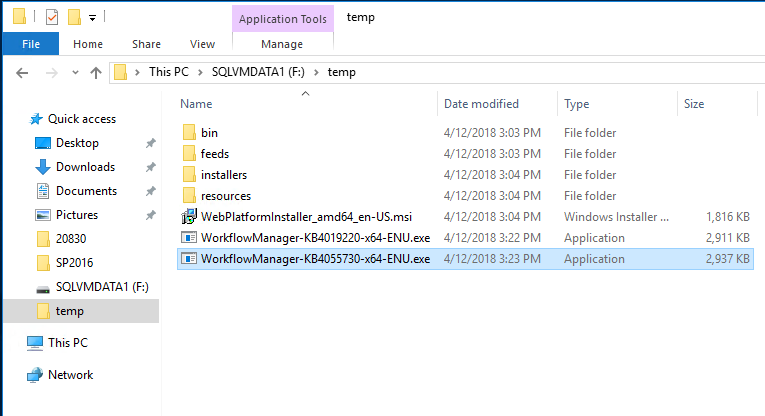Click the folder icon at title bar left
765x416 pixels.
point(19,16)
